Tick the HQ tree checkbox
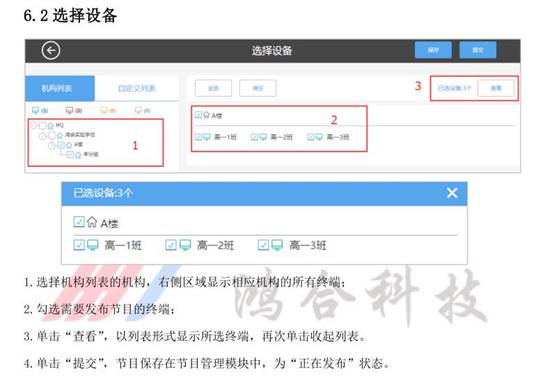 point(42,125)
